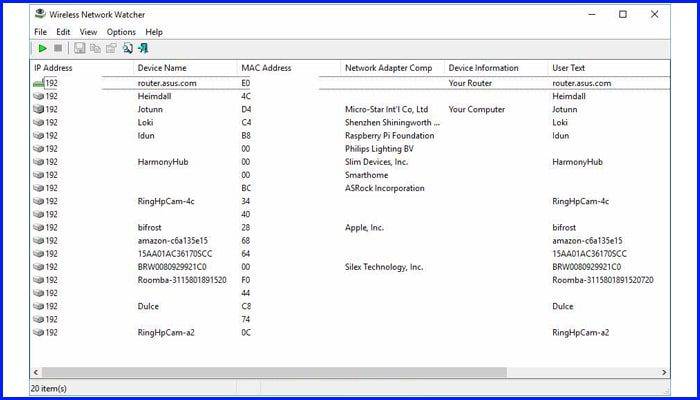Screen dimensions: 700x400
Task: Open the File menu
Action: click(40, 32)
